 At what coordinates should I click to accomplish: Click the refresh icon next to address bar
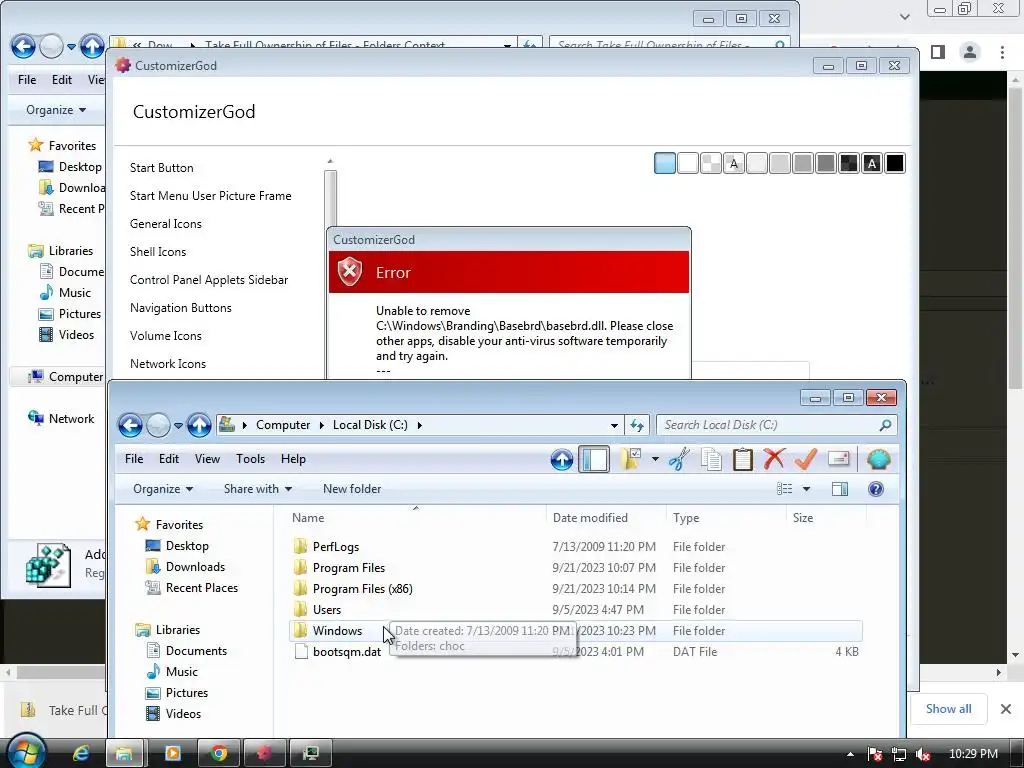point(637,425)
